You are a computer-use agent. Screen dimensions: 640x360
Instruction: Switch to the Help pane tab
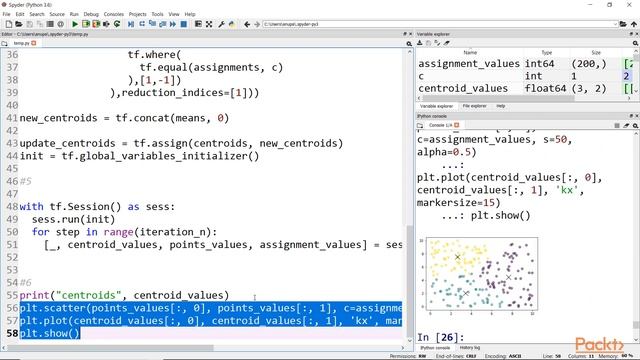(x=501, y=106)
